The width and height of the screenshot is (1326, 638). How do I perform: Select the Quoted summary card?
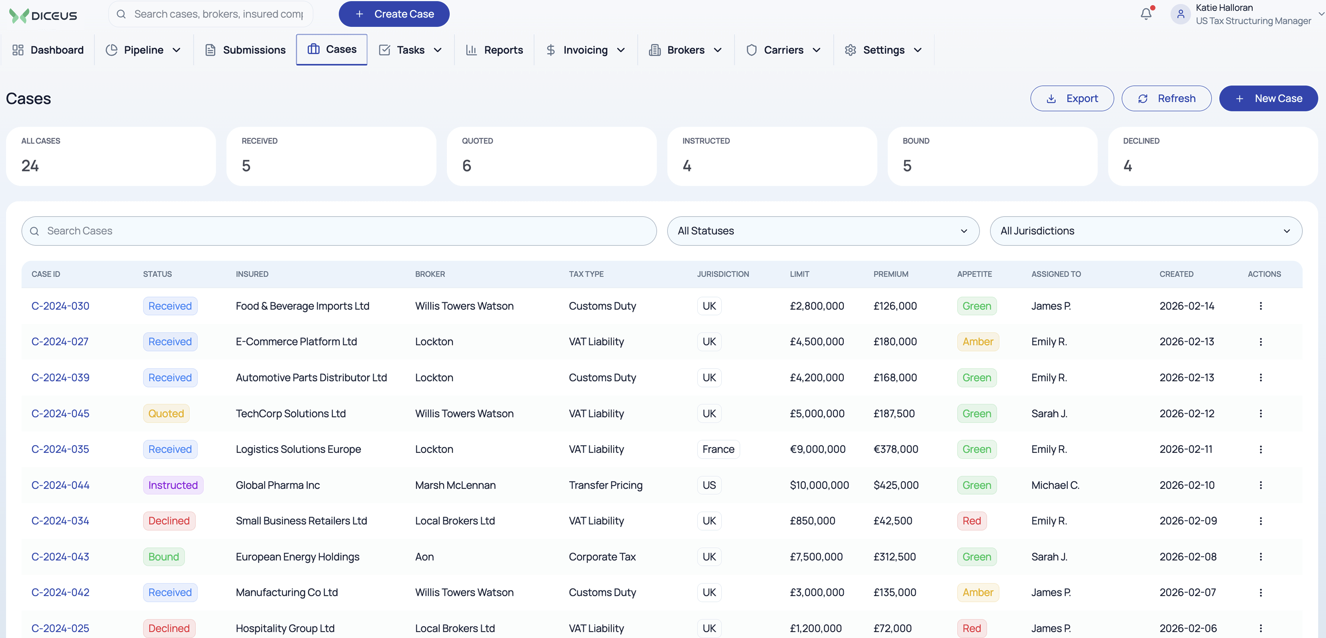click(x=552, y=156)
